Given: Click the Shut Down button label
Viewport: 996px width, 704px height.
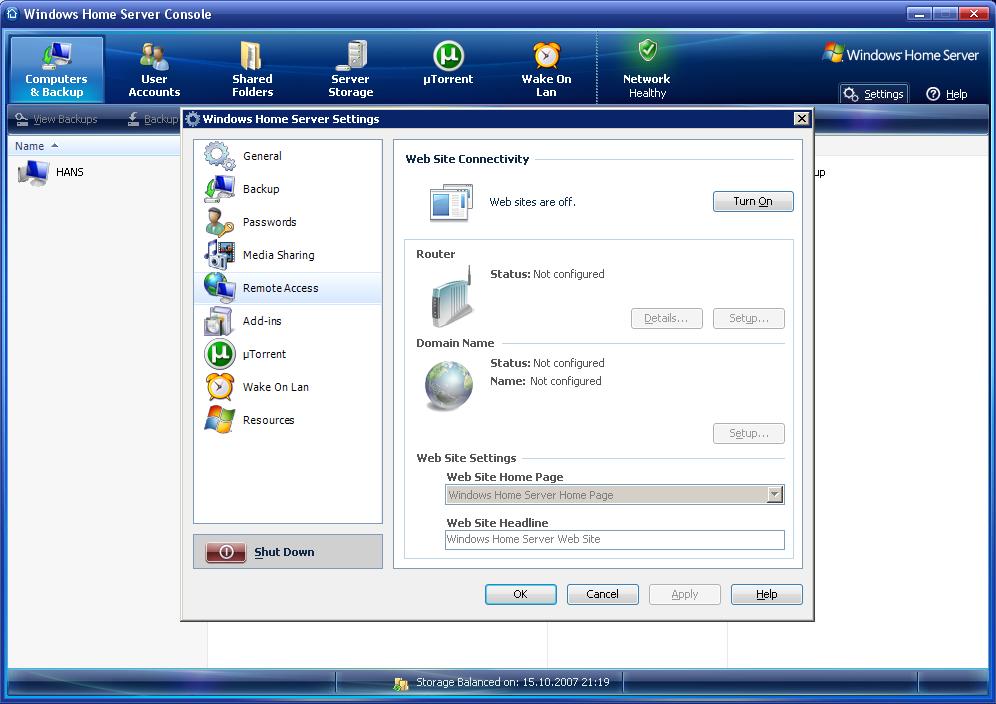Looking at the screenshot, I should [x=284, y=552].
